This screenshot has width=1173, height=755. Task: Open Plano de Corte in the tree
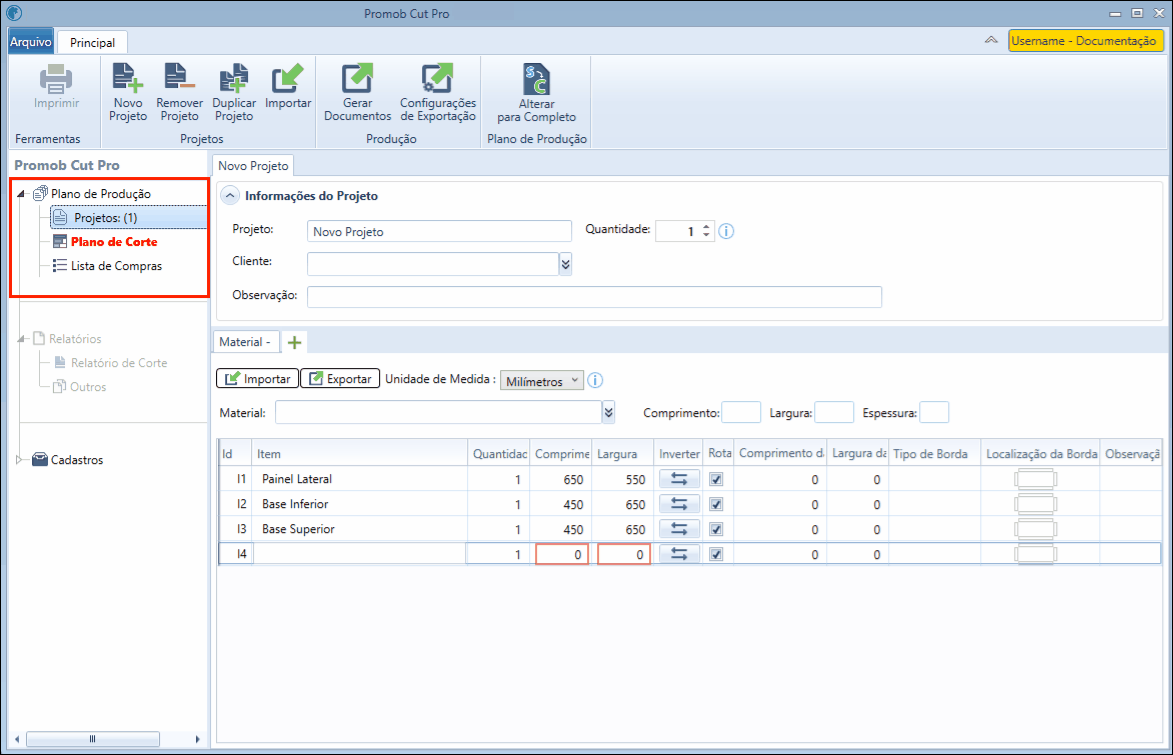(x=114, y=242)
